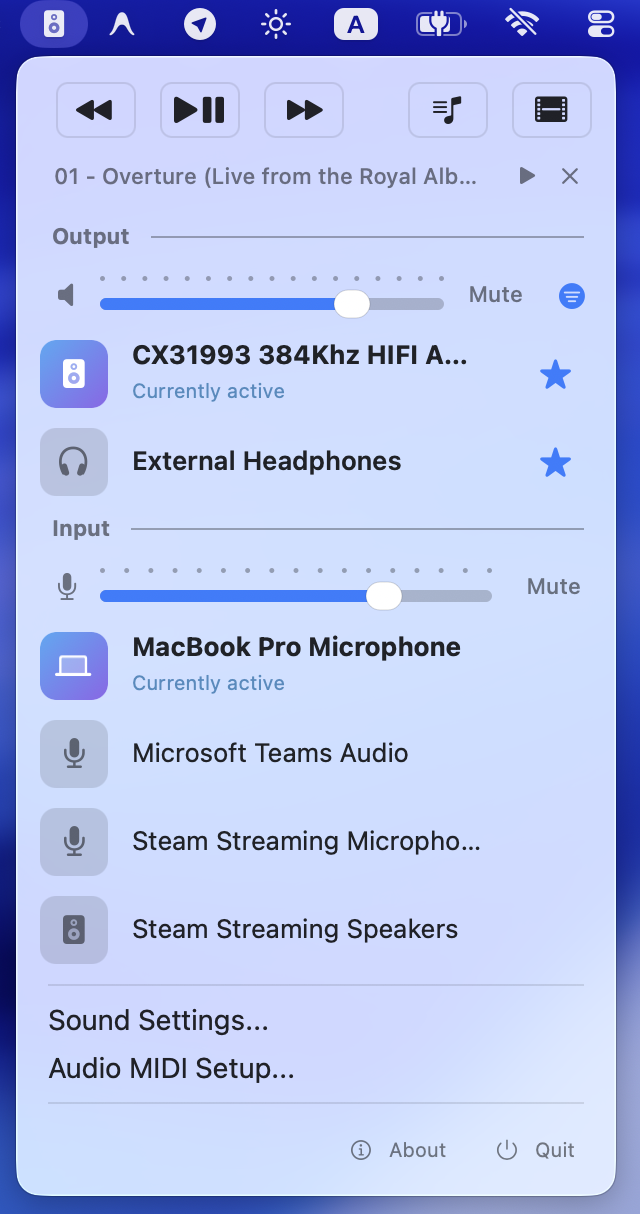This screenshot has height=1214, width=640.
Task: Click the rewind playback button
Action: point(96,110)
